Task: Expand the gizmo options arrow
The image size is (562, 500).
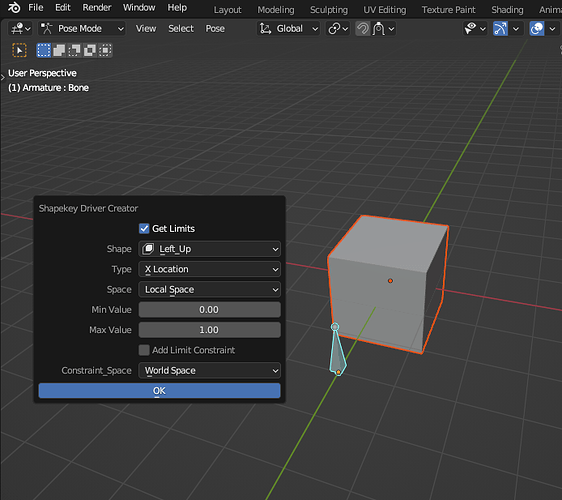Action: click(516, 29)
